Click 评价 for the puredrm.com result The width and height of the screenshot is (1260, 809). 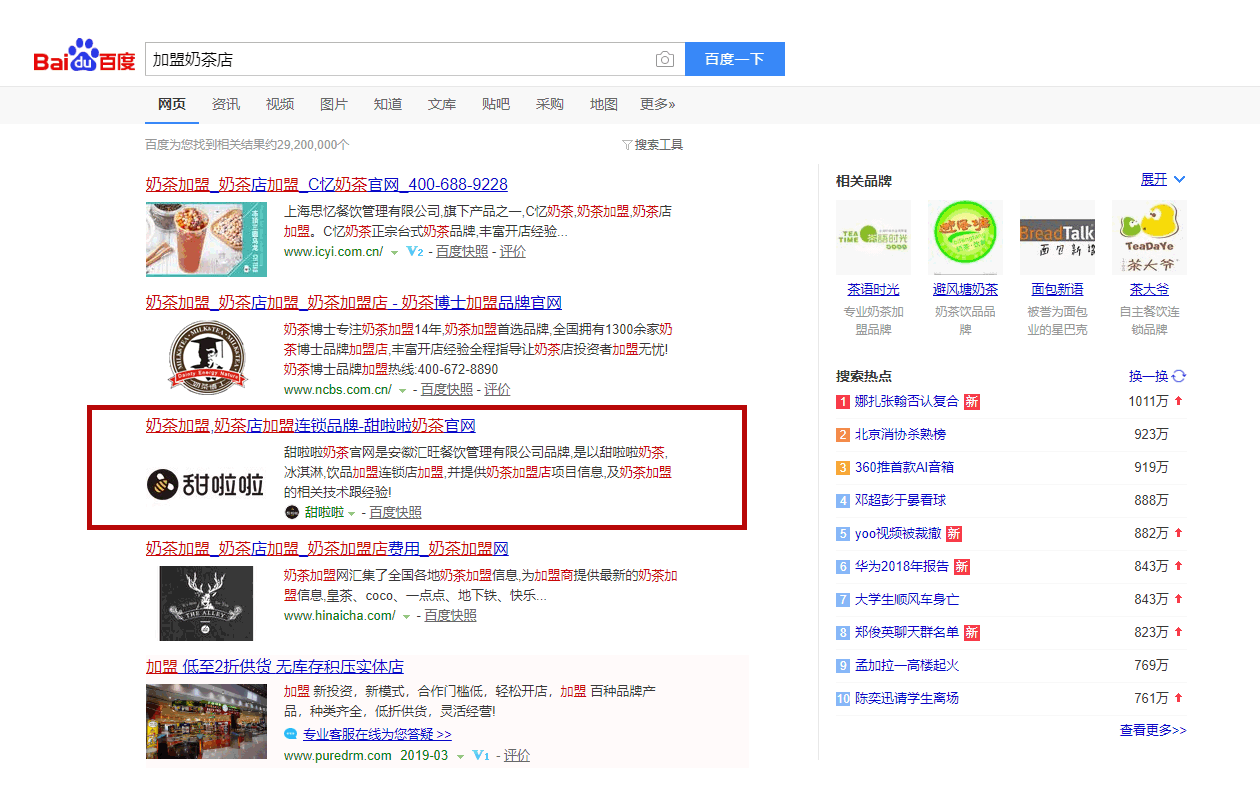pos(517,756)
